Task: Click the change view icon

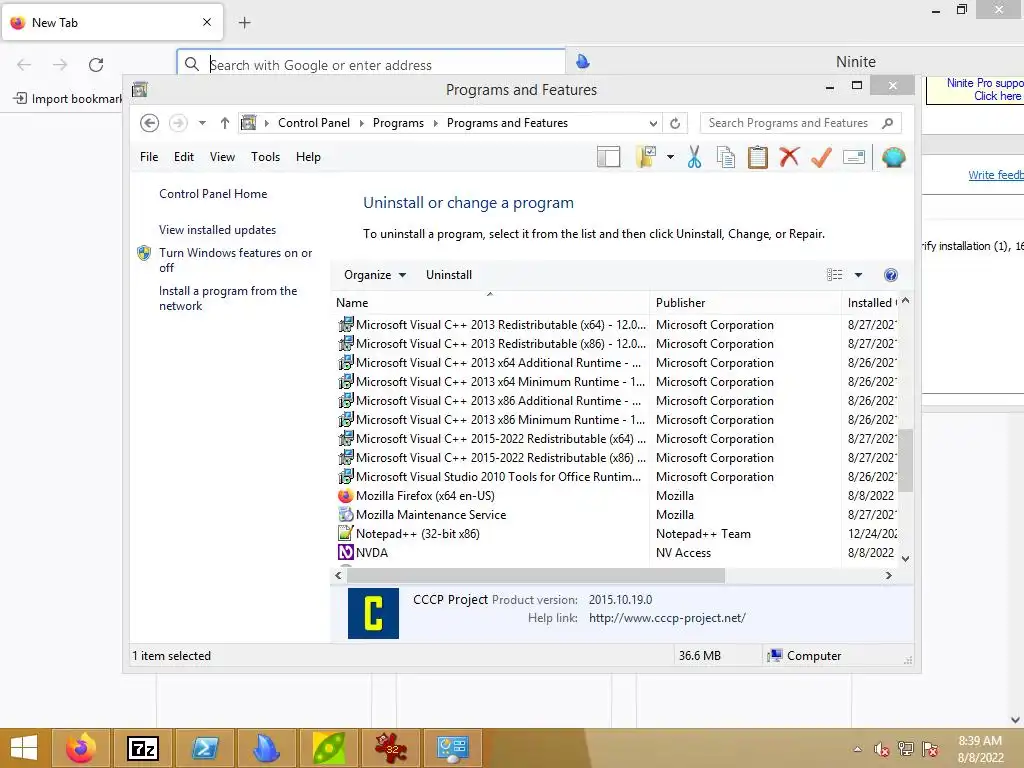Action: pos(834,275)
